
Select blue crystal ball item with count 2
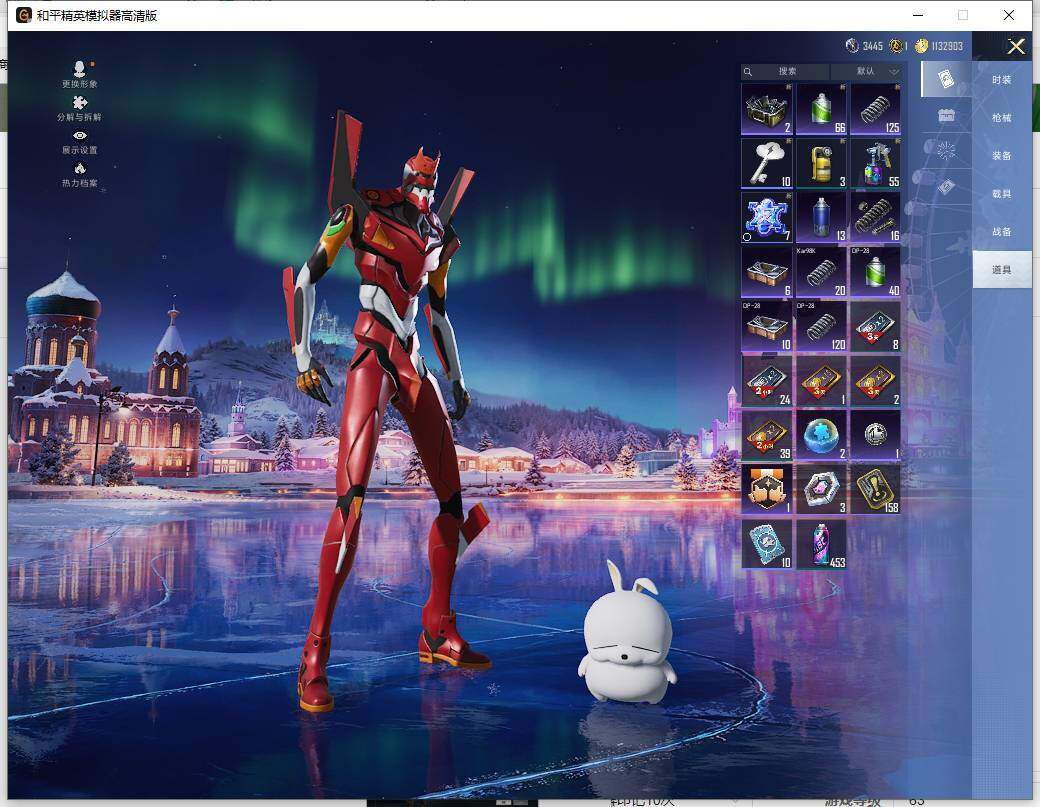click(821, 435)
